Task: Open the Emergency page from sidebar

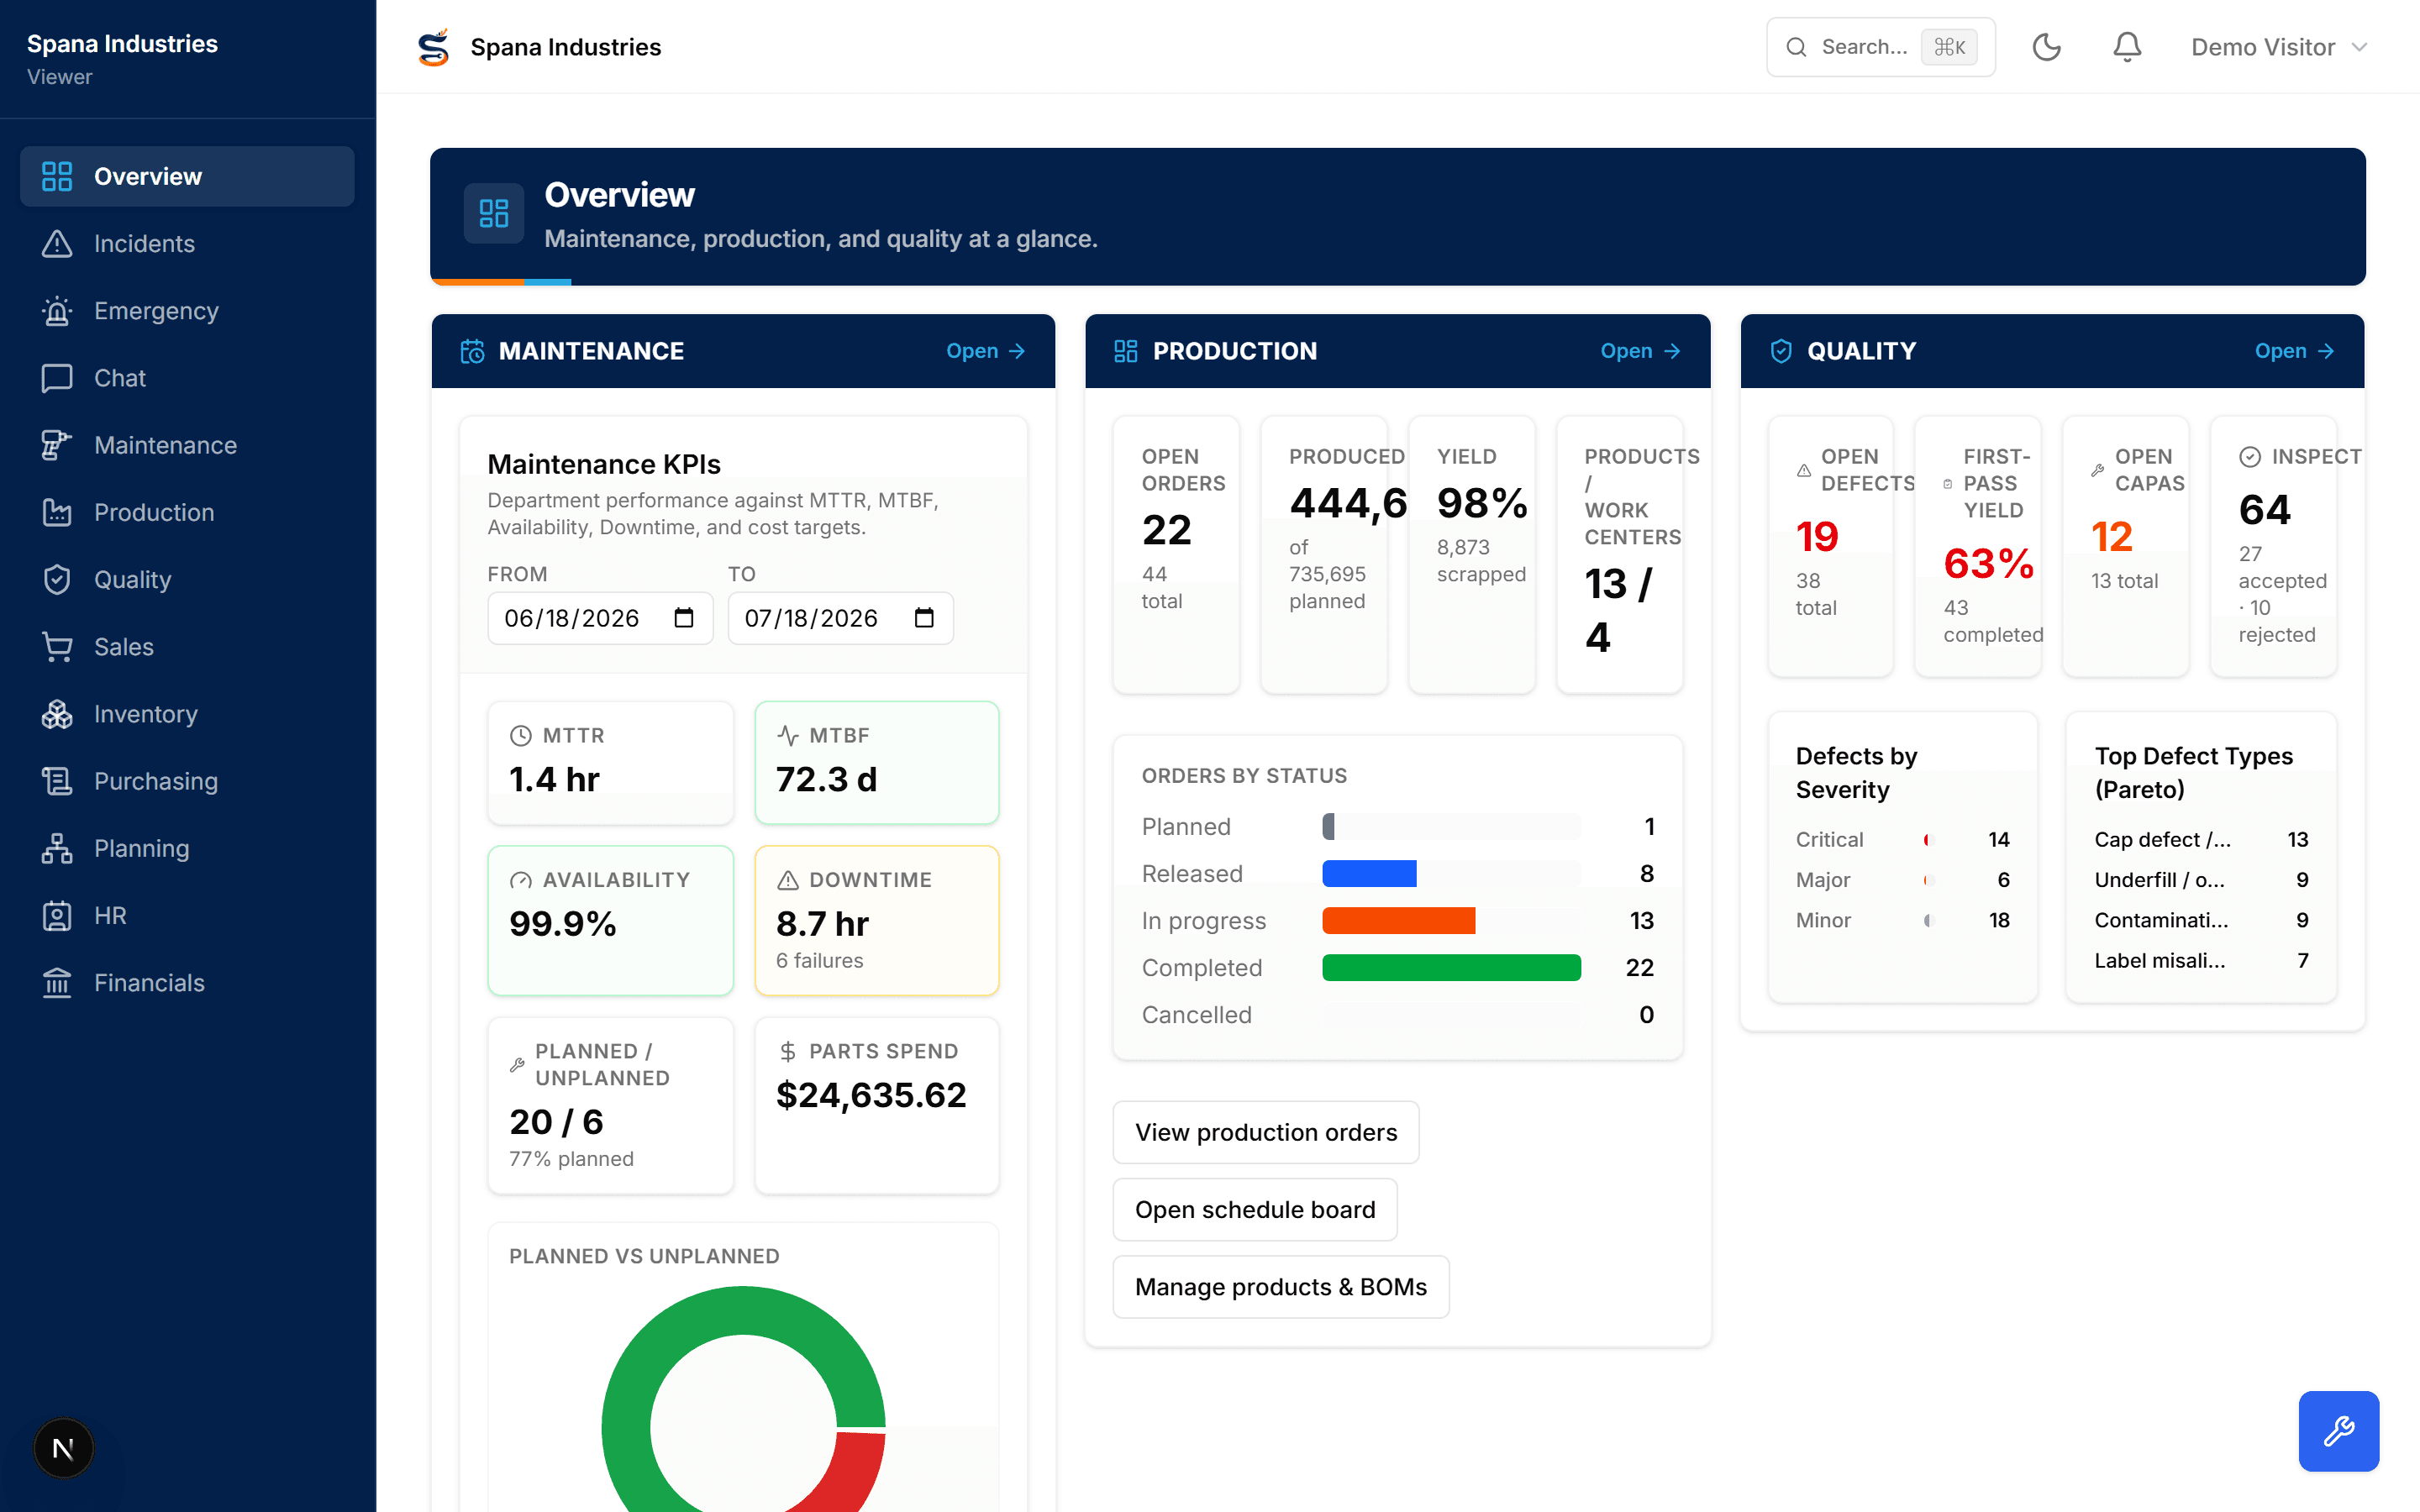Action: (x=187, y=310)
